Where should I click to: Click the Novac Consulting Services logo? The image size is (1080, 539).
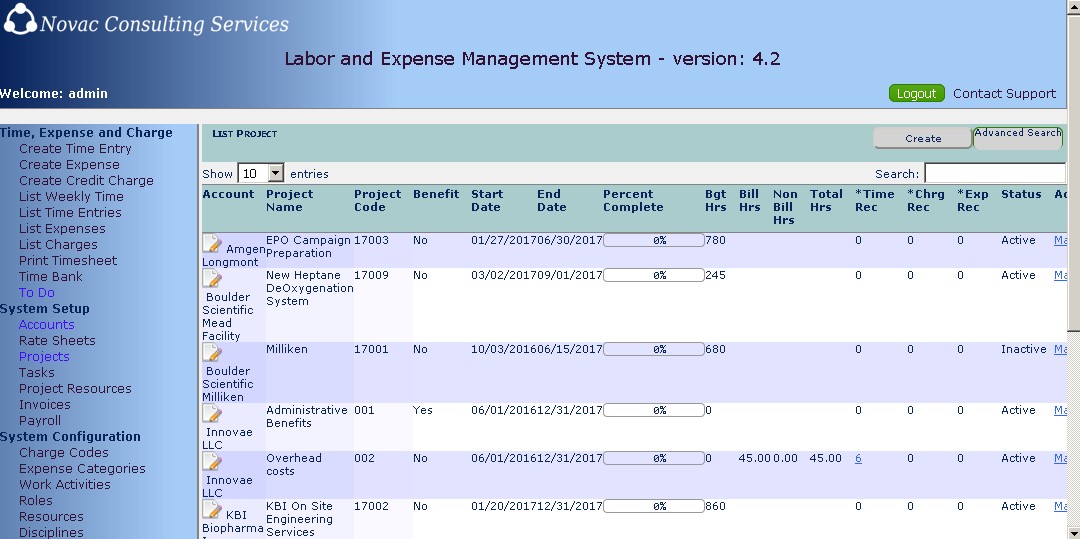tap(20, 20)
